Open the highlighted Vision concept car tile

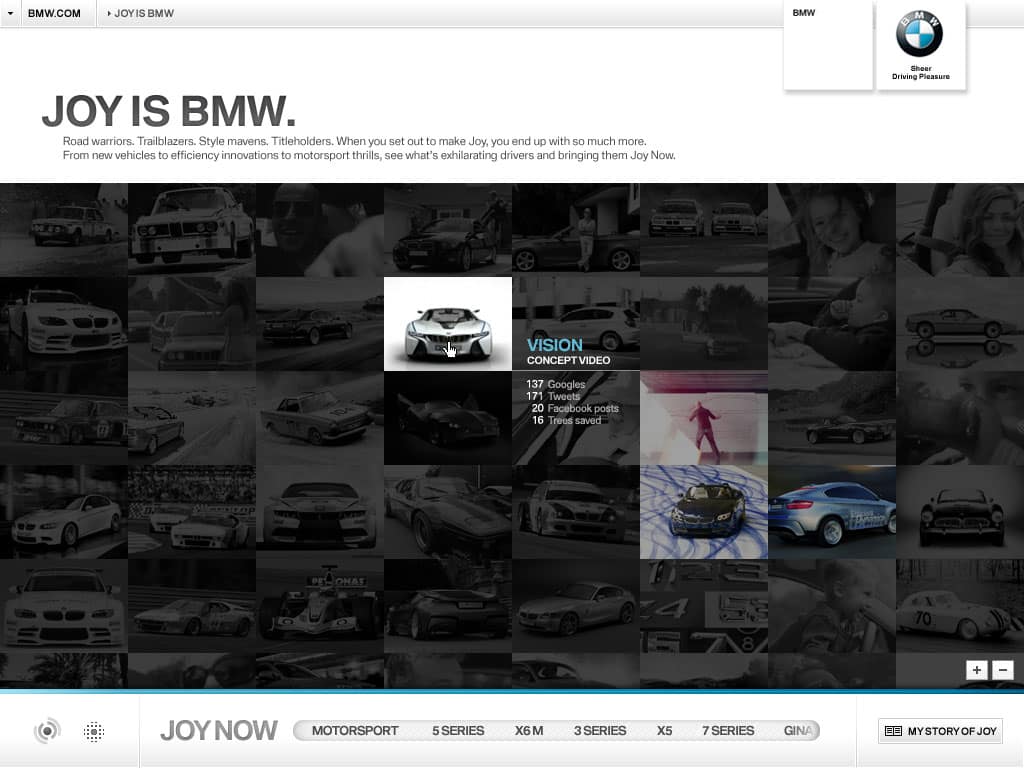pyautogui.click(x=447, y=323)
